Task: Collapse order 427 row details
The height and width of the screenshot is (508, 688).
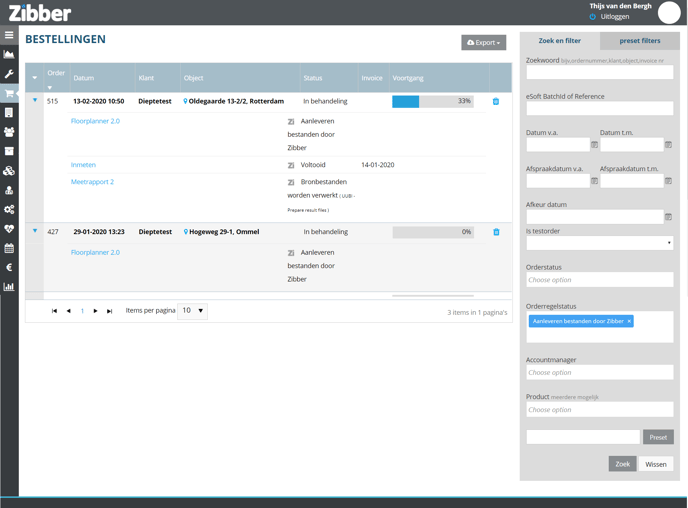Action: tap(35, 231)
